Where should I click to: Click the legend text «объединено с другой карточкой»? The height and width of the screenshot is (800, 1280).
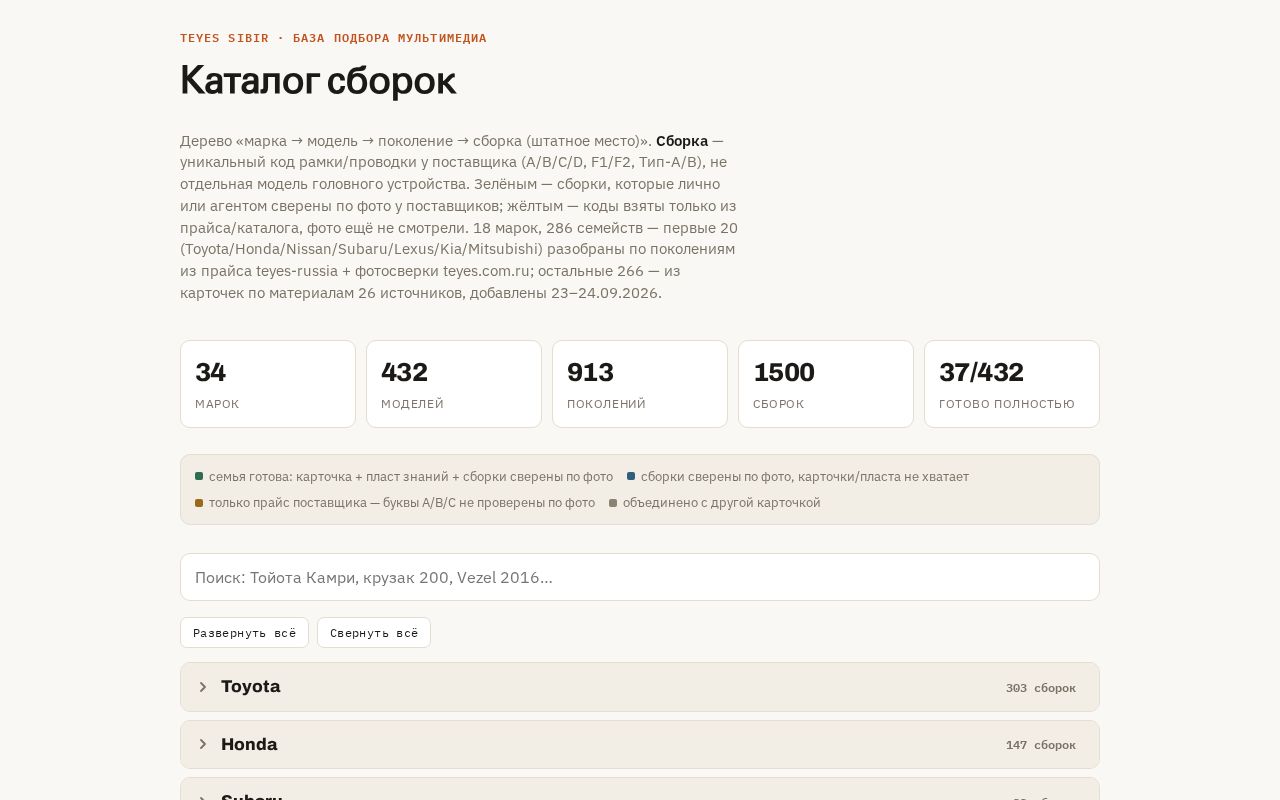point(722,503)
